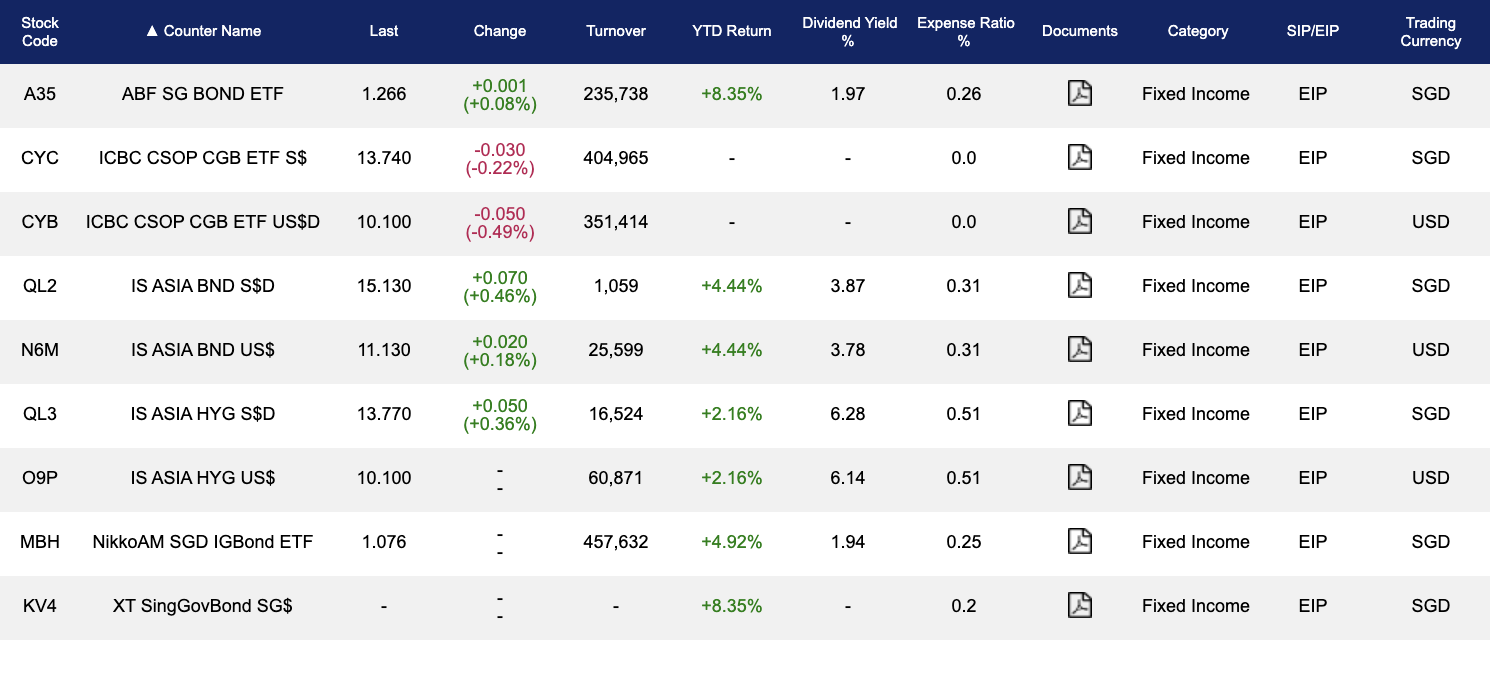Open XT SingGovBond SG$ PDF document icon

click(x=1079, y=606)
